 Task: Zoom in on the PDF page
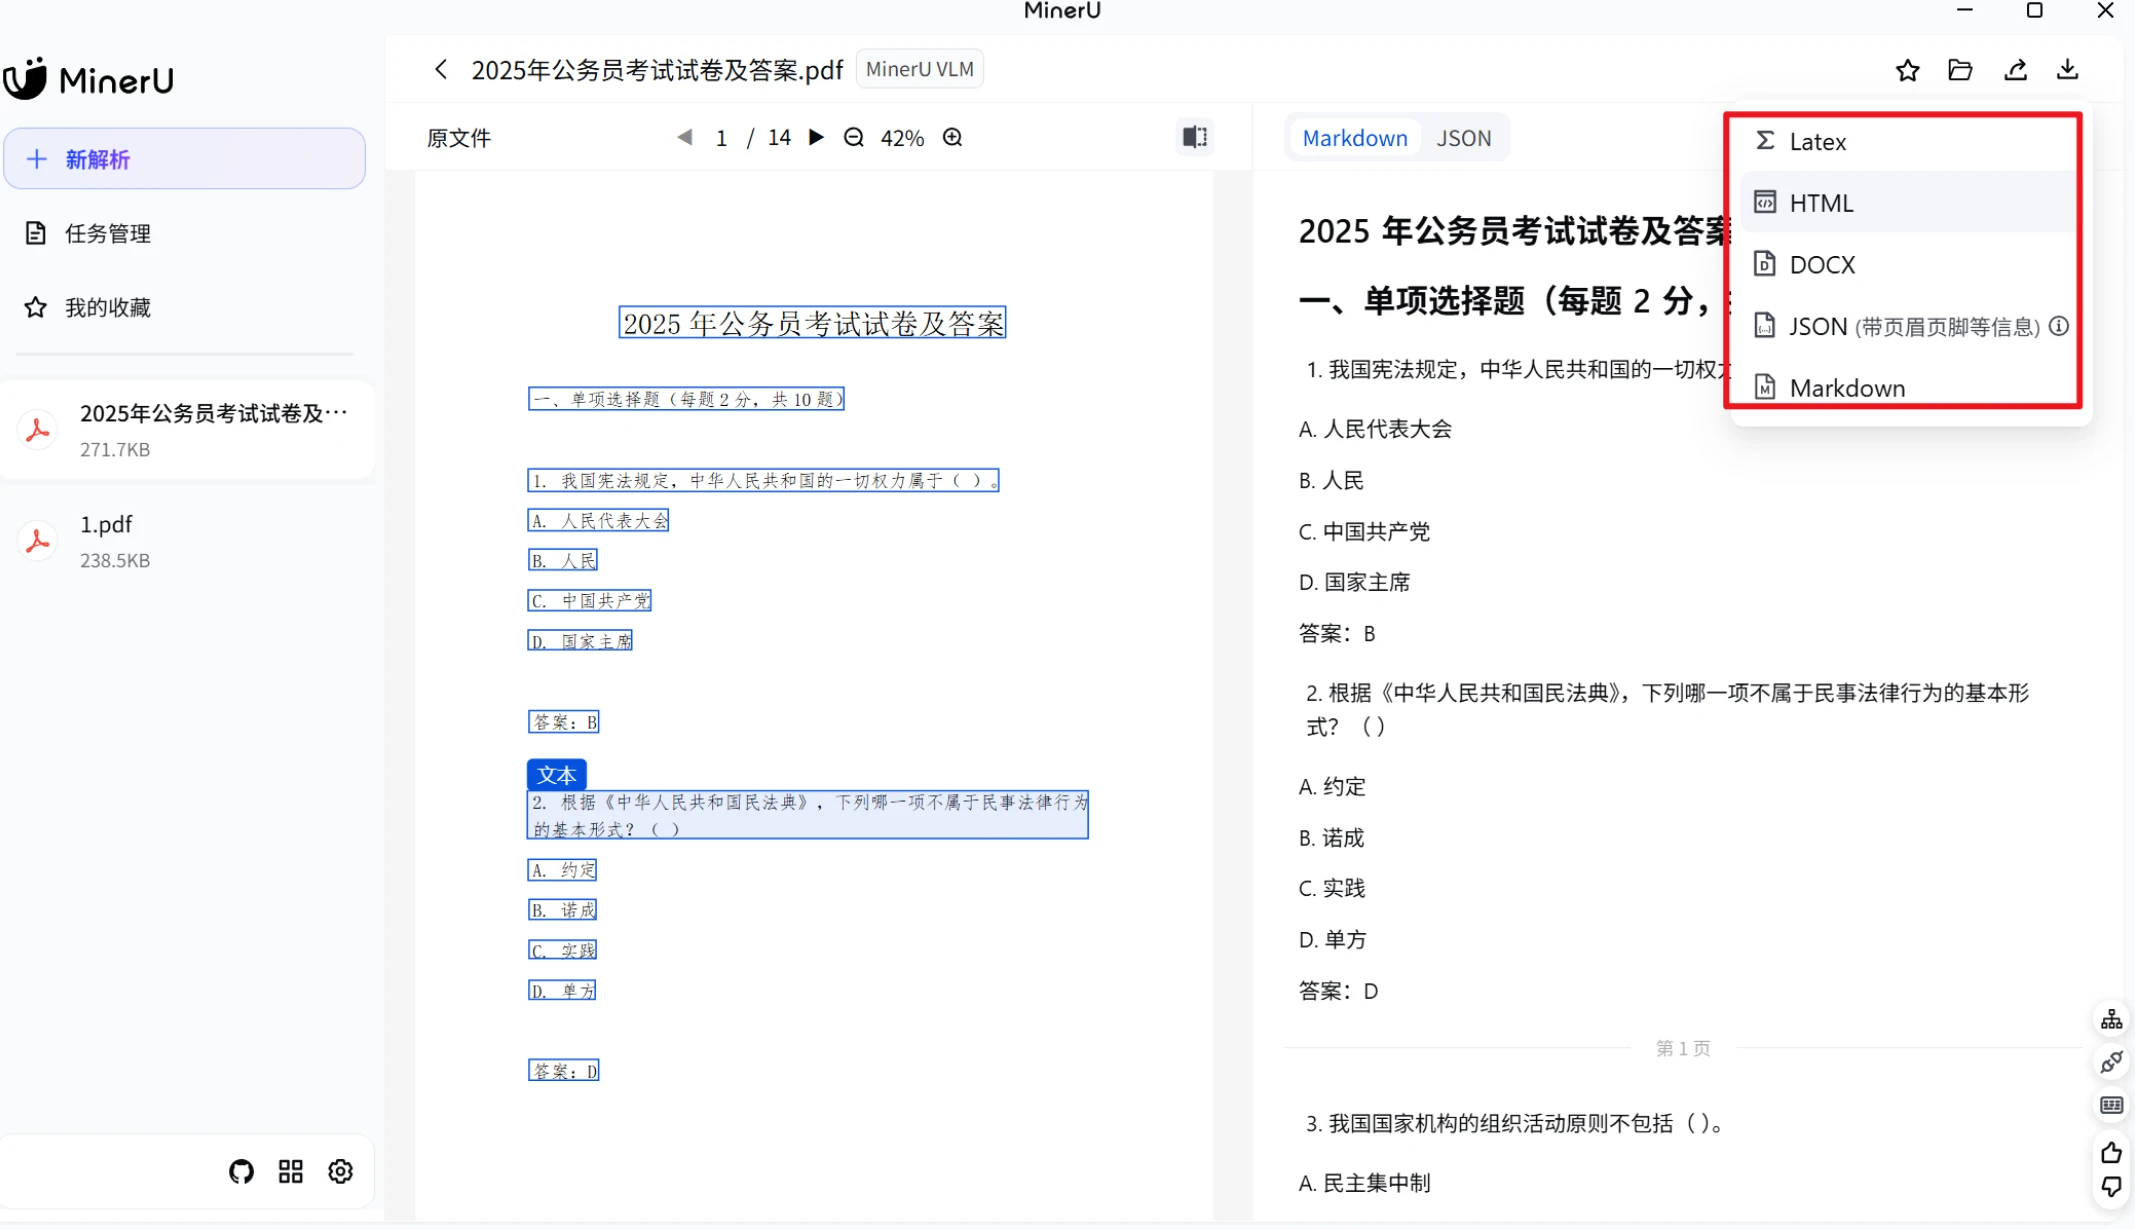pos(952,137)
